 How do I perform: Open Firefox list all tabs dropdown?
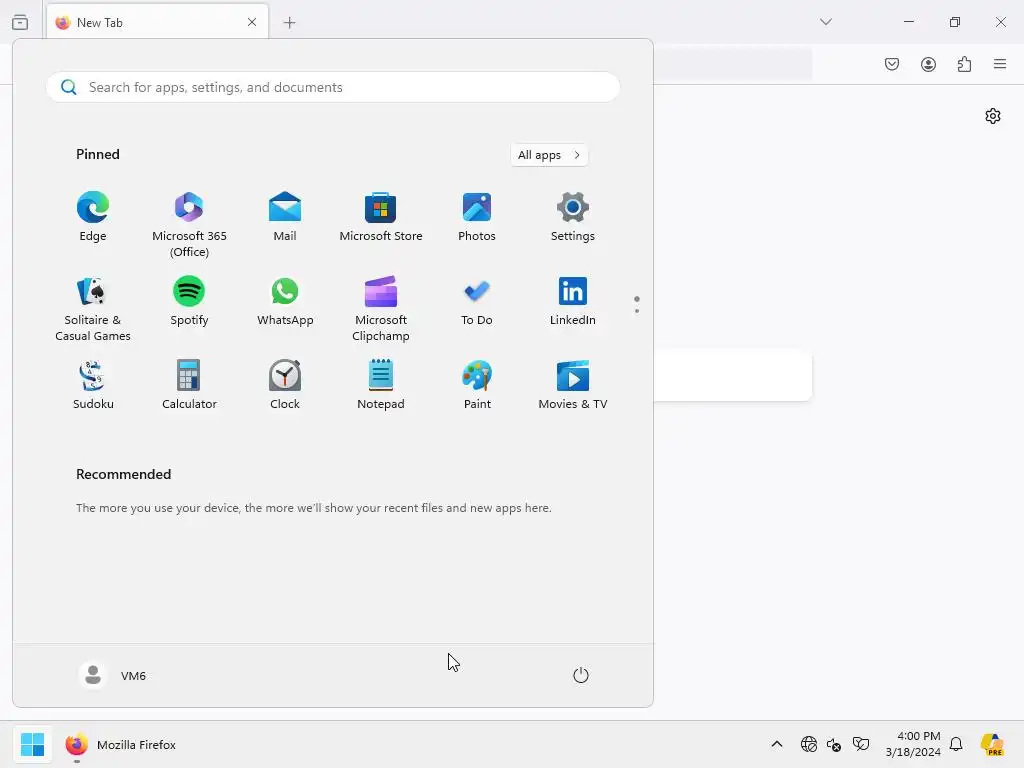pyautogui.click(x=825, y=22)
